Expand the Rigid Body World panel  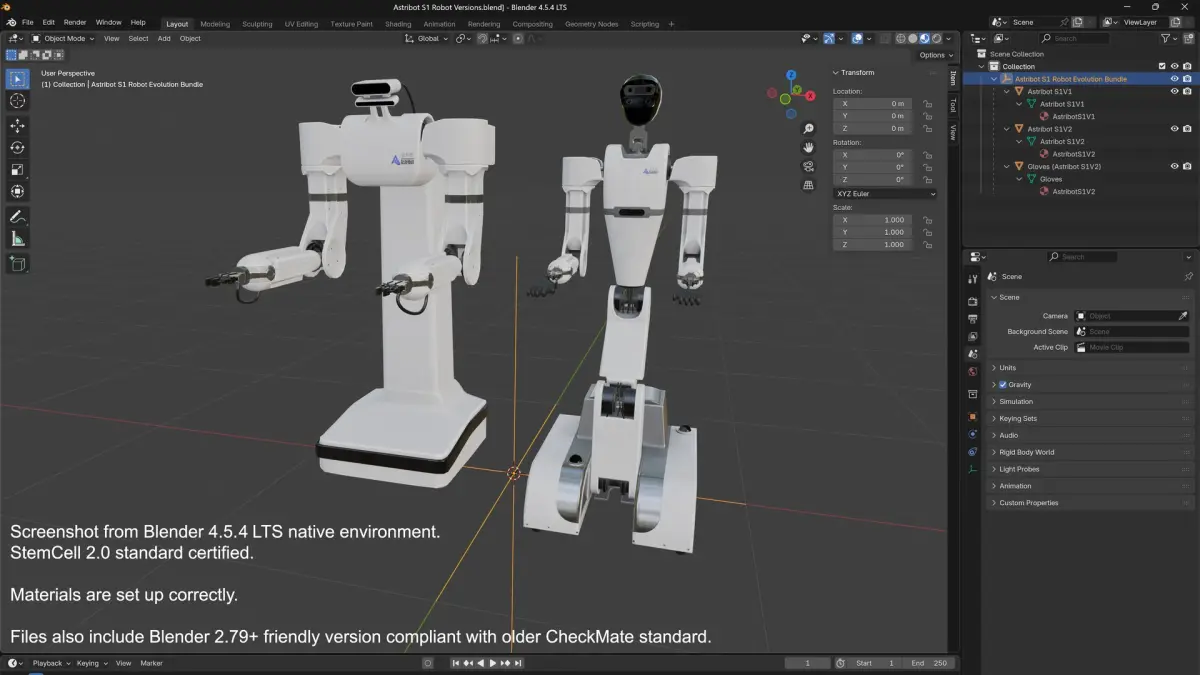click(1026, 452)
